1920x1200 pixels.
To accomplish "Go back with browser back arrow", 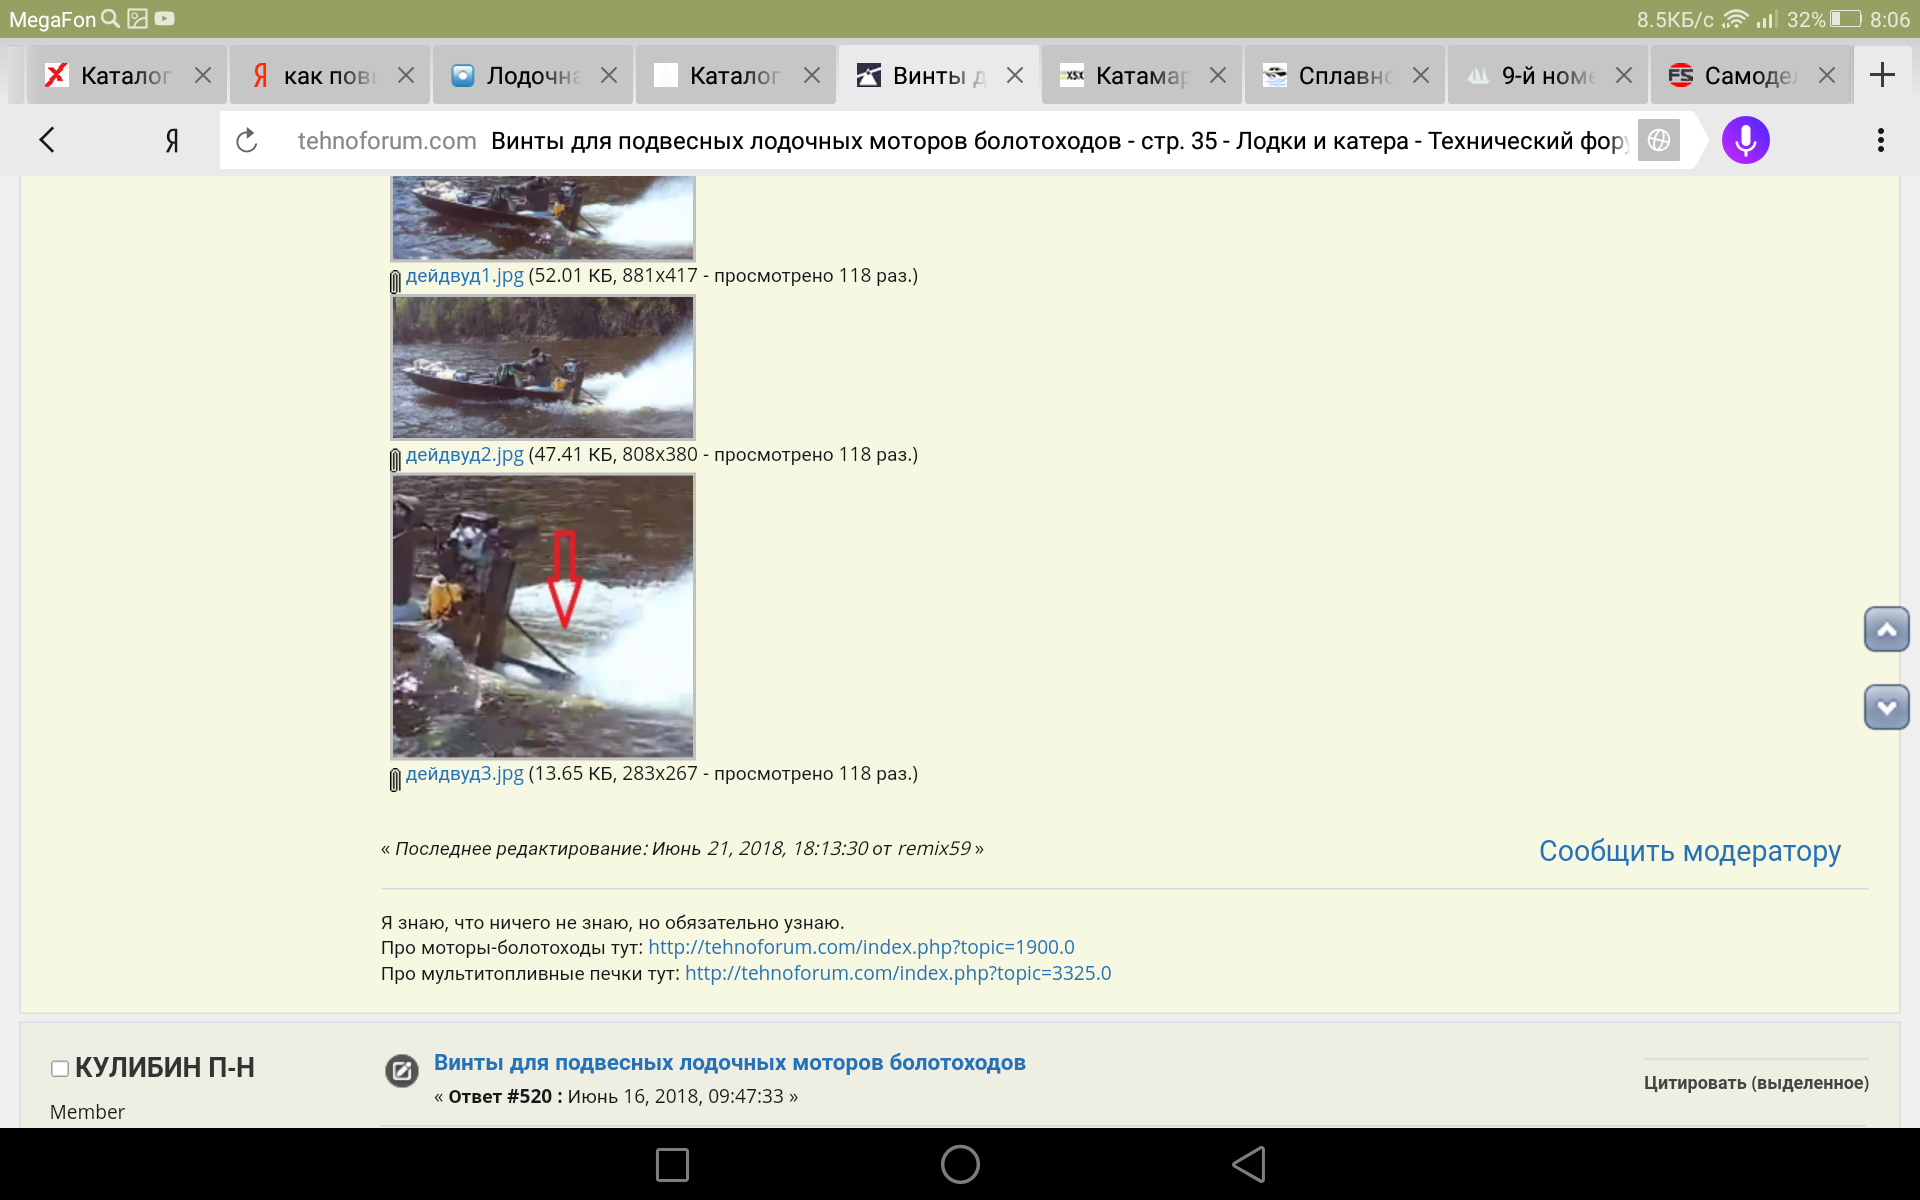I will click(x=47, y=141).
